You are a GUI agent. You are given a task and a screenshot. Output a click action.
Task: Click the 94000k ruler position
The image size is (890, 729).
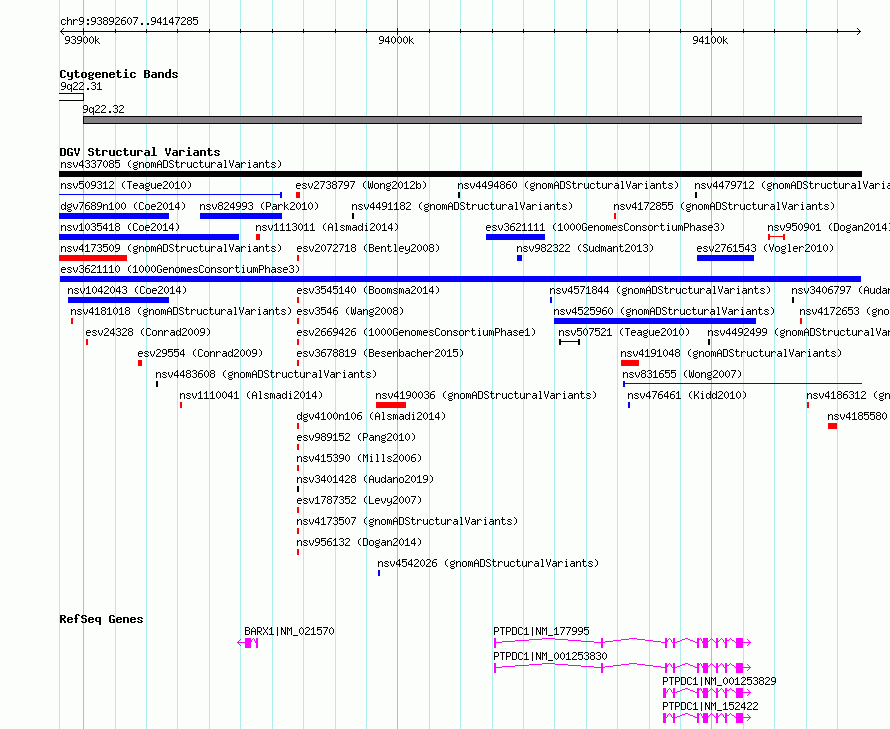[x=396, y=40]
